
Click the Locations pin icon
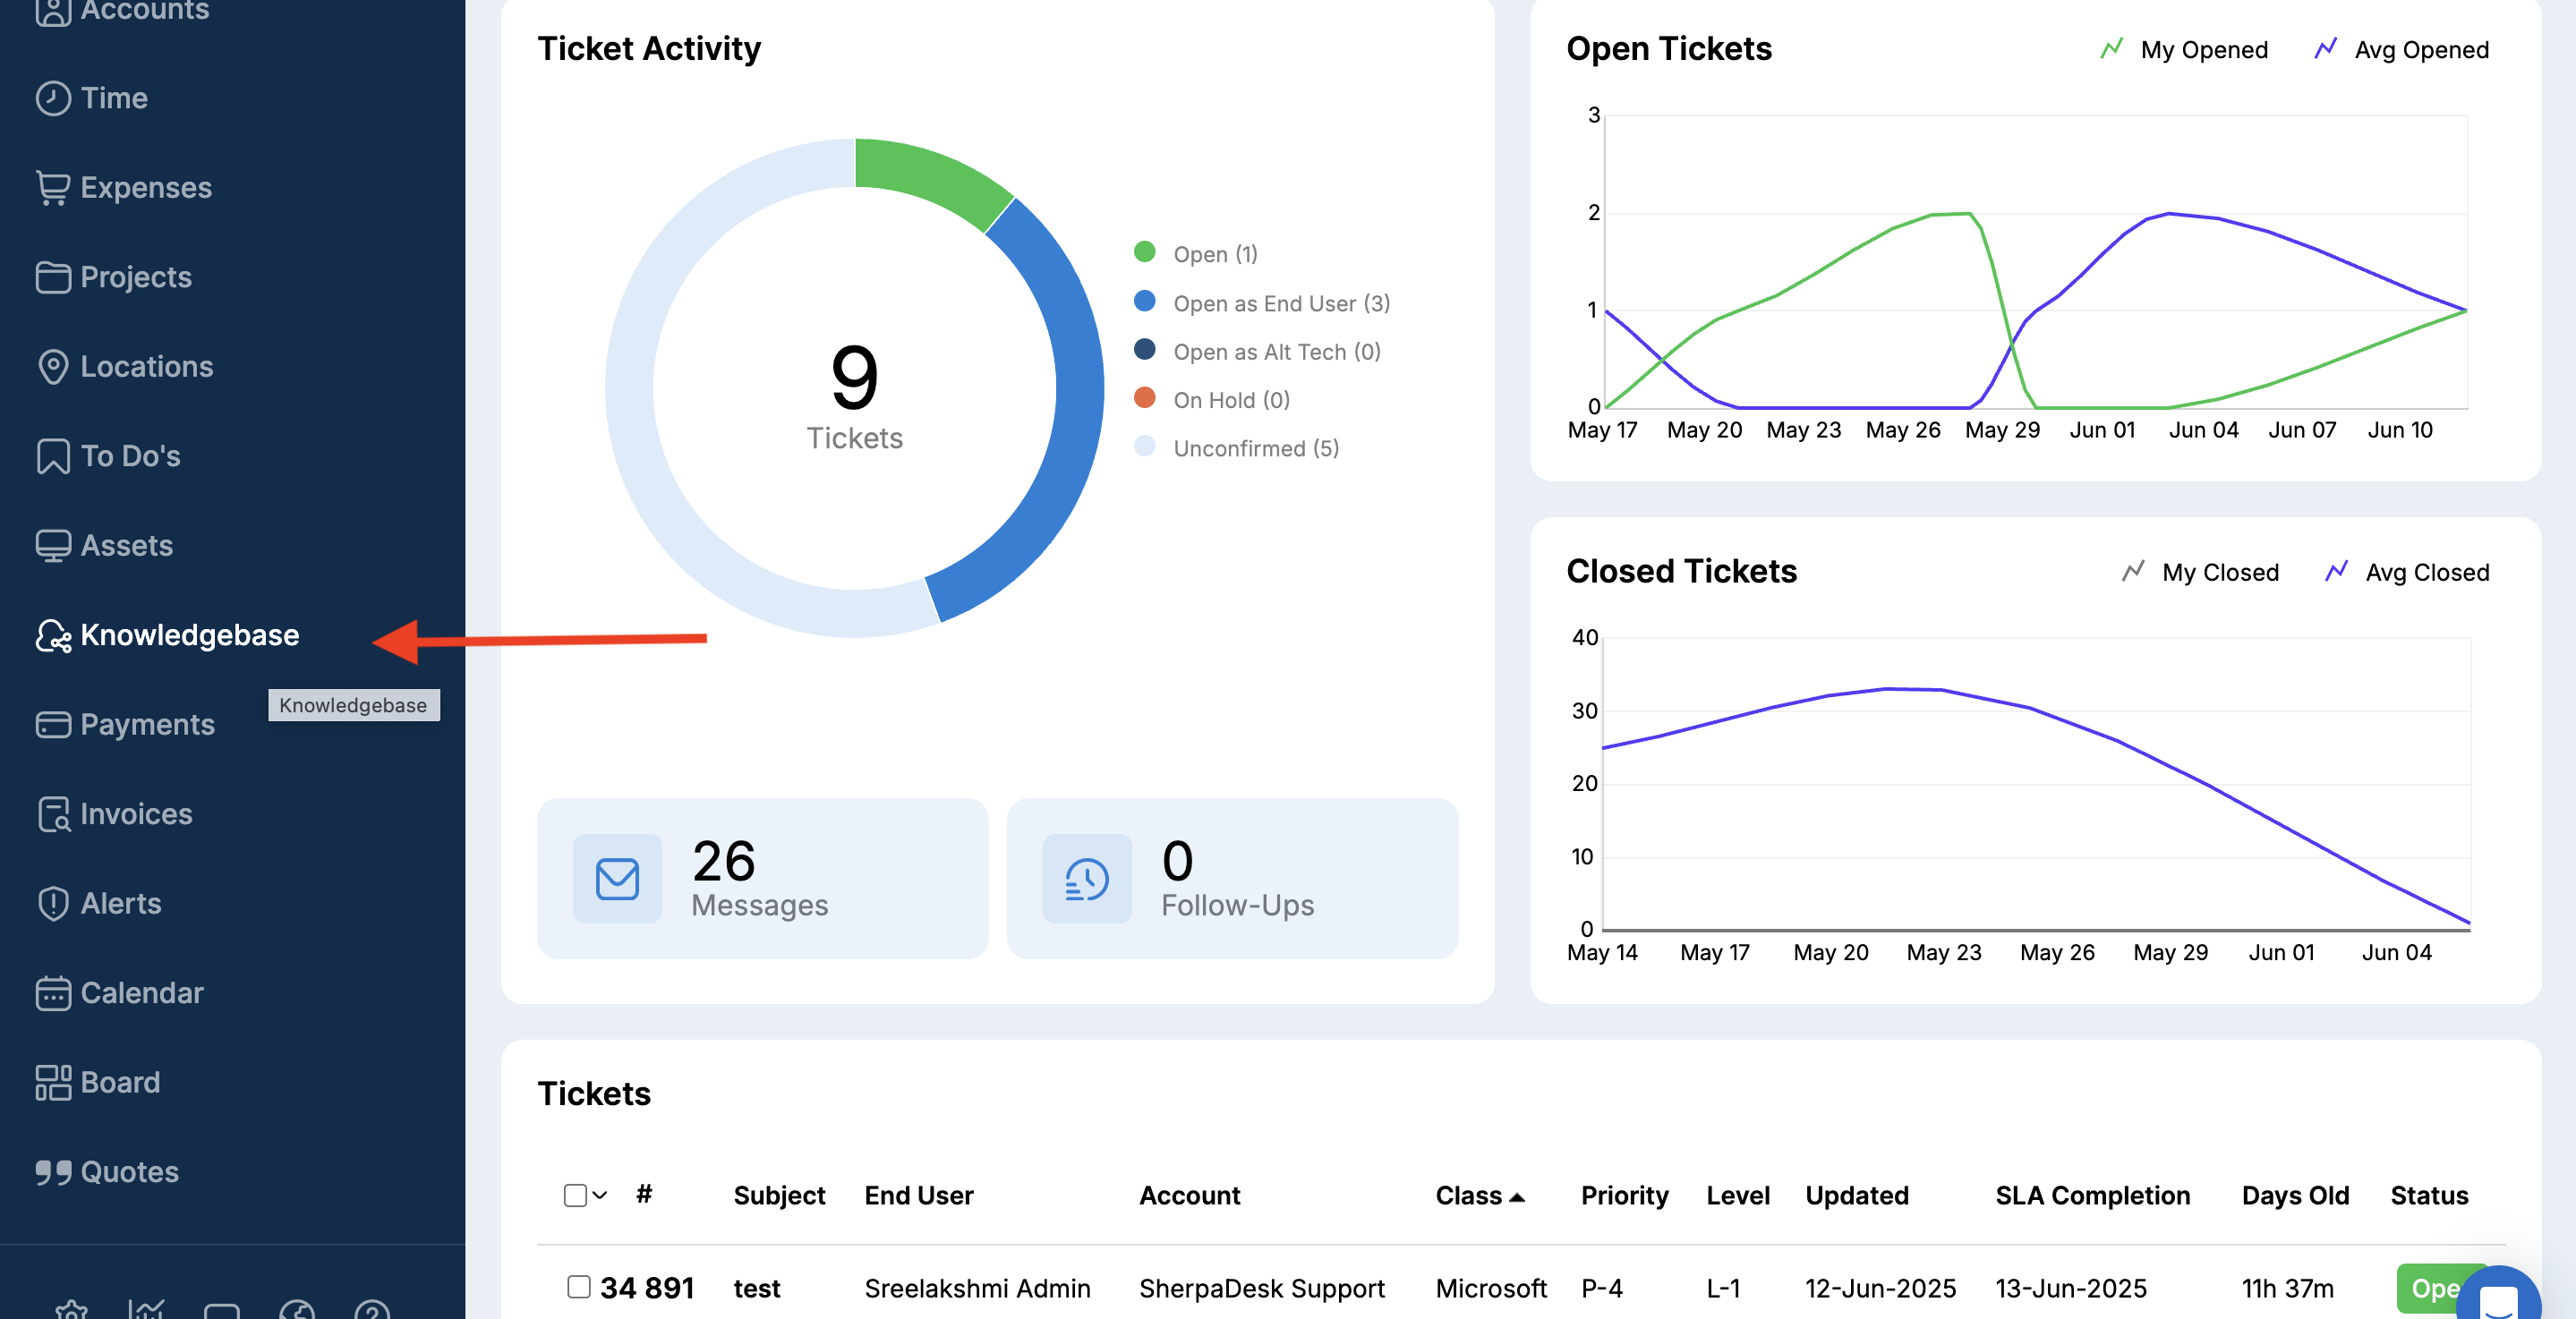pyautogui.click(x=53, y=366)
